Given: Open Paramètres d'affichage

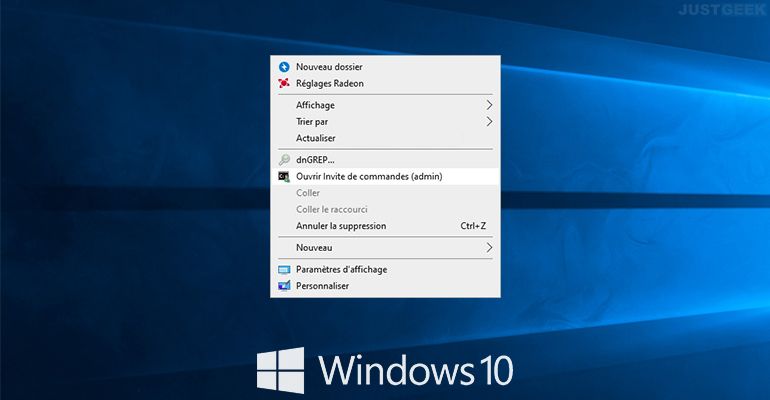Looking at the screenshot, I should pos(385,269).
